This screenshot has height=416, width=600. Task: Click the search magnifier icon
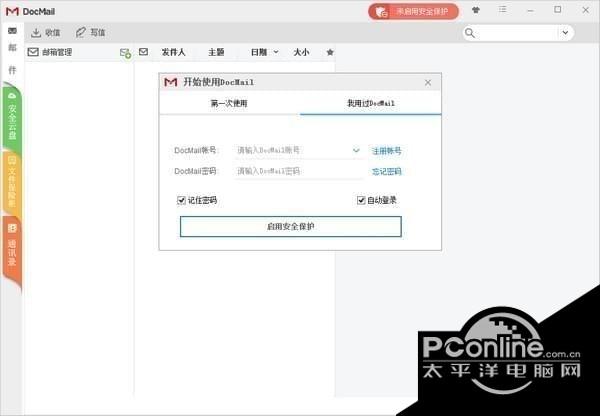click(x=470, y=33)
